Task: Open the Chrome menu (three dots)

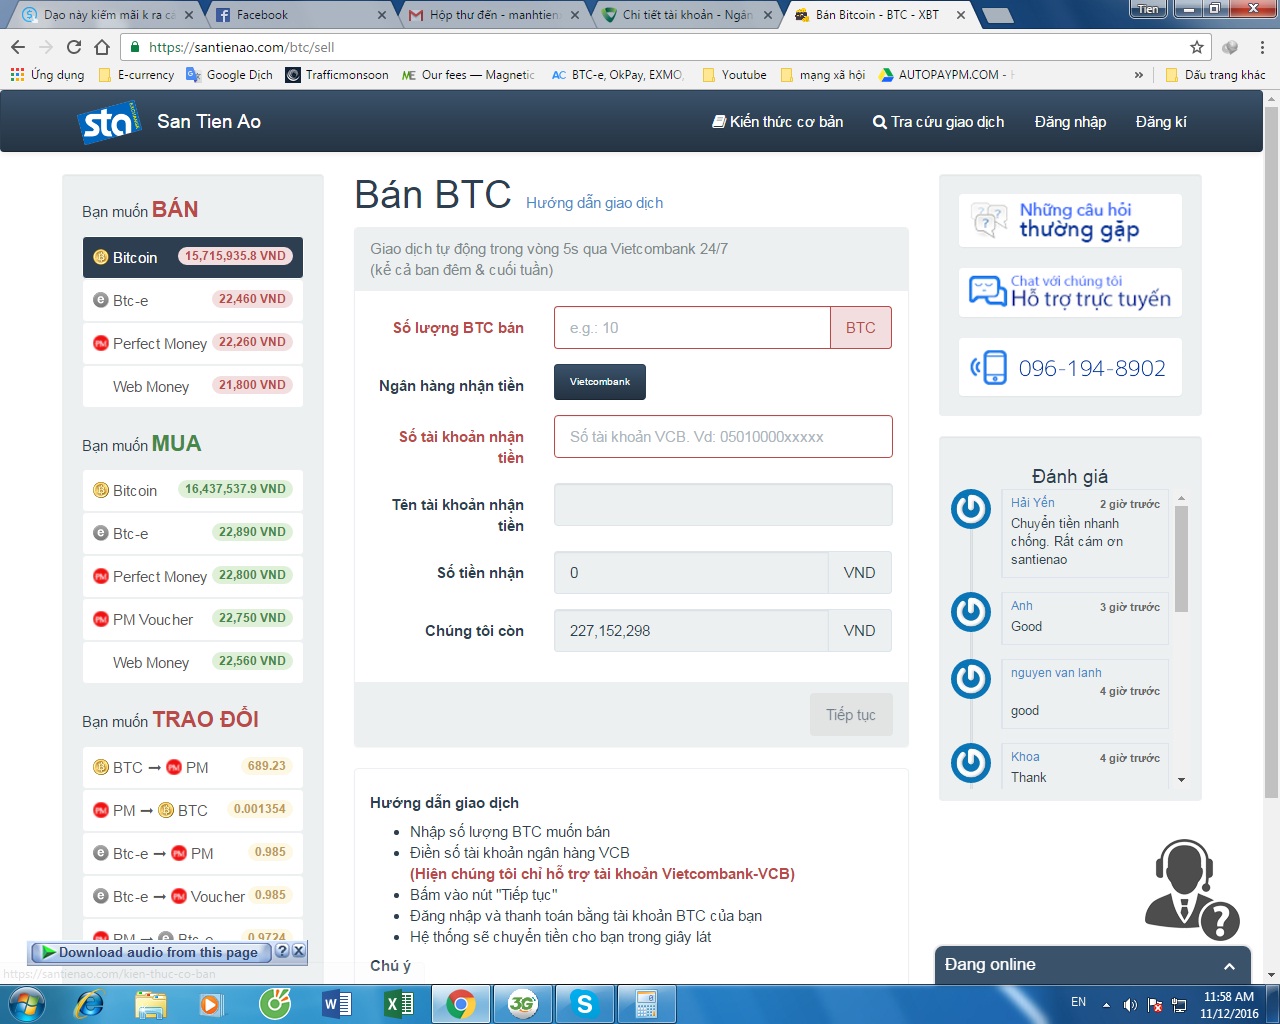Action: pos(1262,47)
